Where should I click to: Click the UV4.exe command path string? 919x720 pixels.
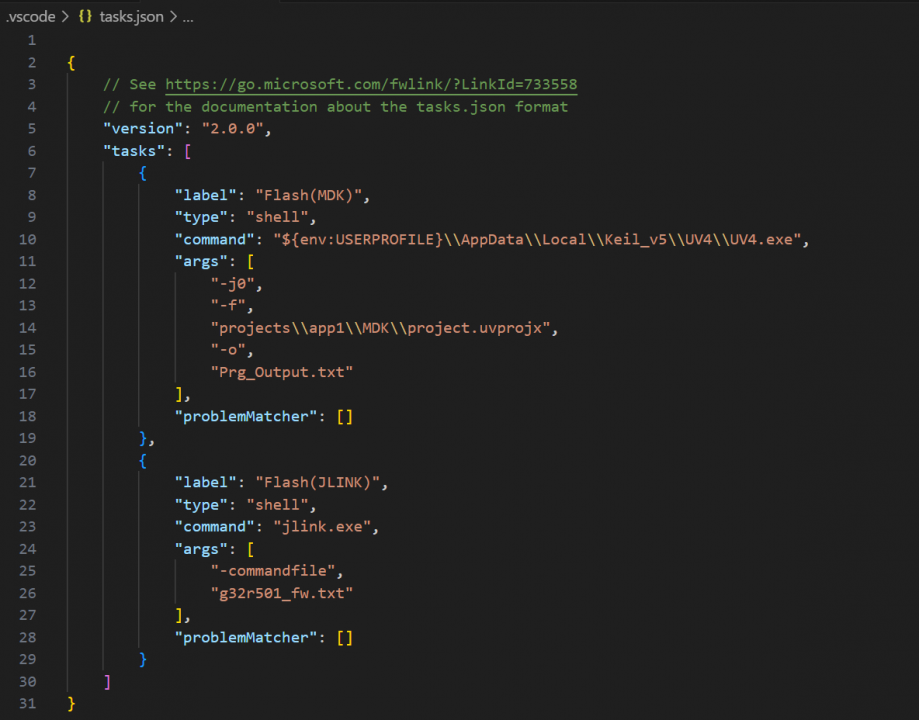pos(539,239)
